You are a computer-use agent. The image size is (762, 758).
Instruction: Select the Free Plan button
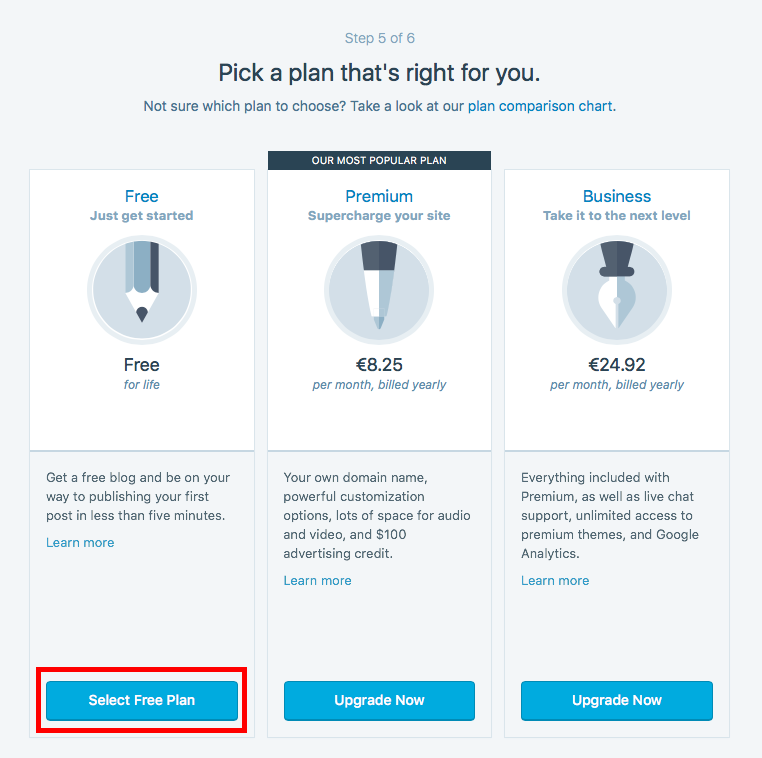(x=142, y=700)
